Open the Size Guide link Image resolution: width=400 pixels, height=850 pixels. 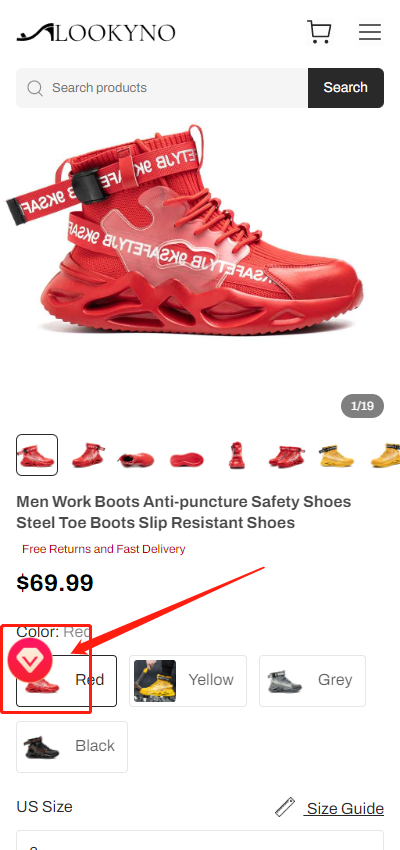point(345,808)
